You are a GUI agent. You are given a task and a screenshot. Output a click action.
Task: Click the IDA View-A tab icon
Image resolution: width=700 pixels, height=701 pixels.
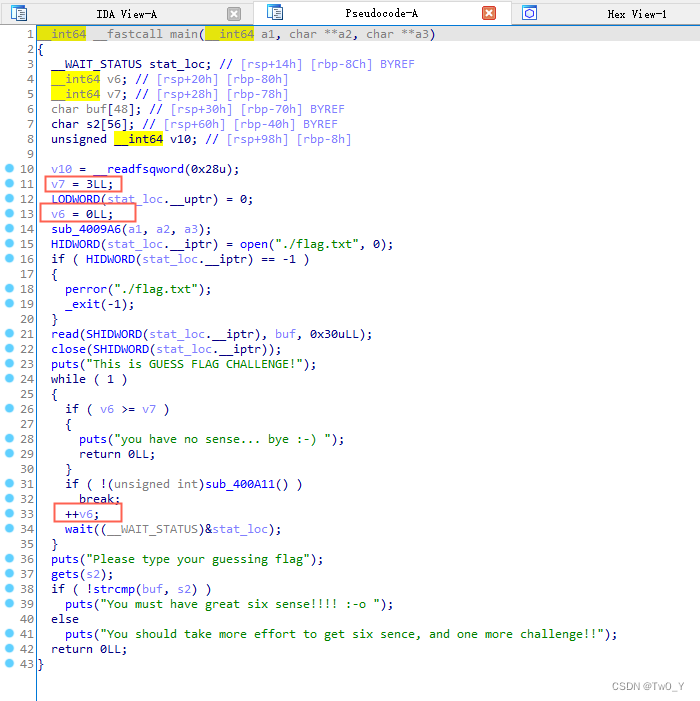point(19,13)
